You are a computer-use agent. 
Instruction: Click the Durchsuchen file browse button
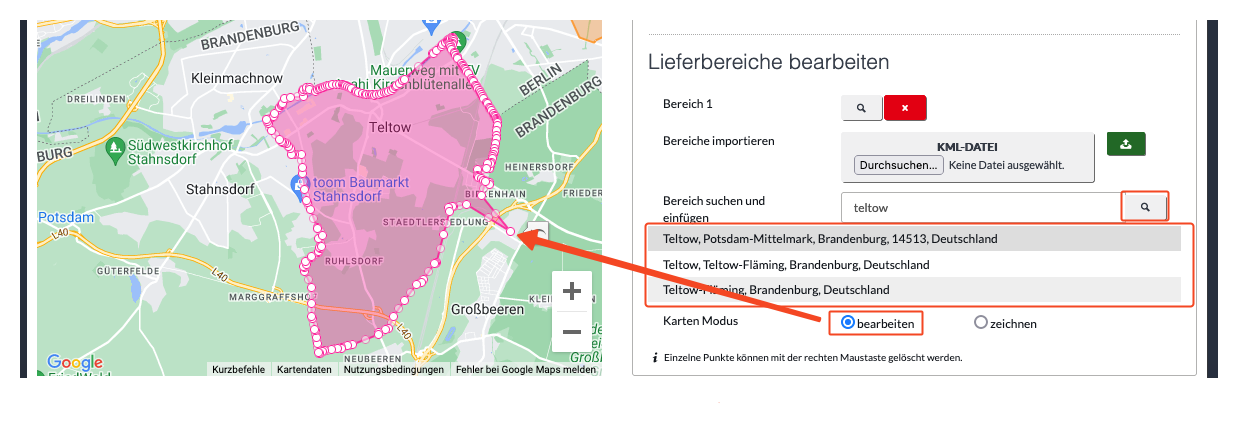[899, 165]
